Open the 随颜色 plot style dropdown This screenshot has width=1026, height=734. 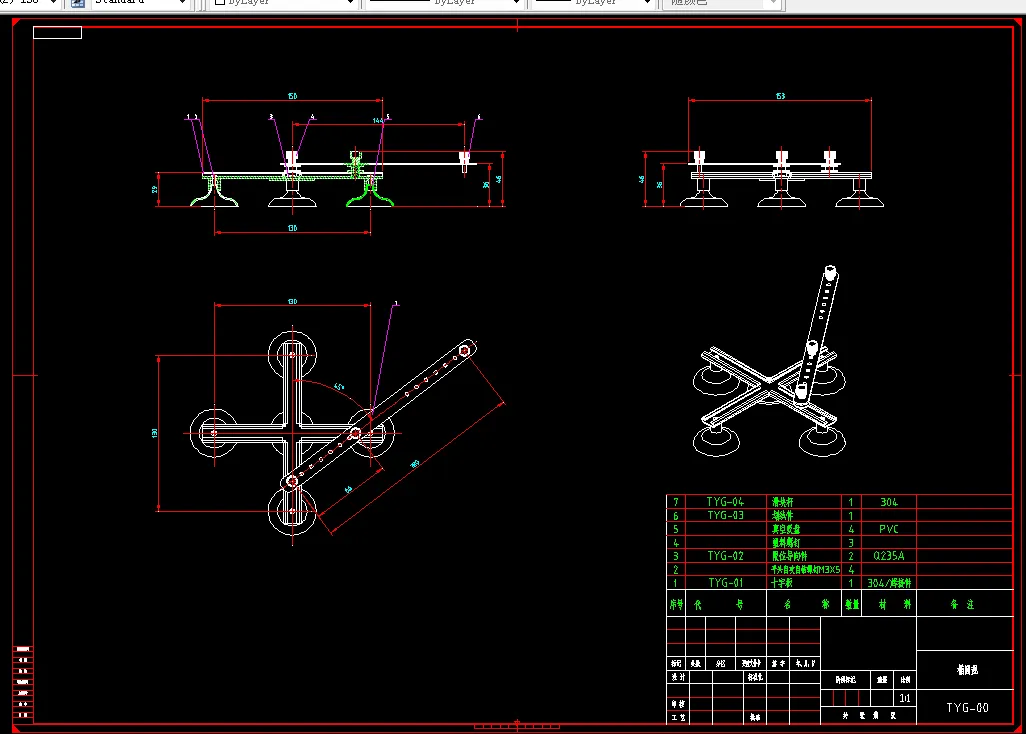722,3
